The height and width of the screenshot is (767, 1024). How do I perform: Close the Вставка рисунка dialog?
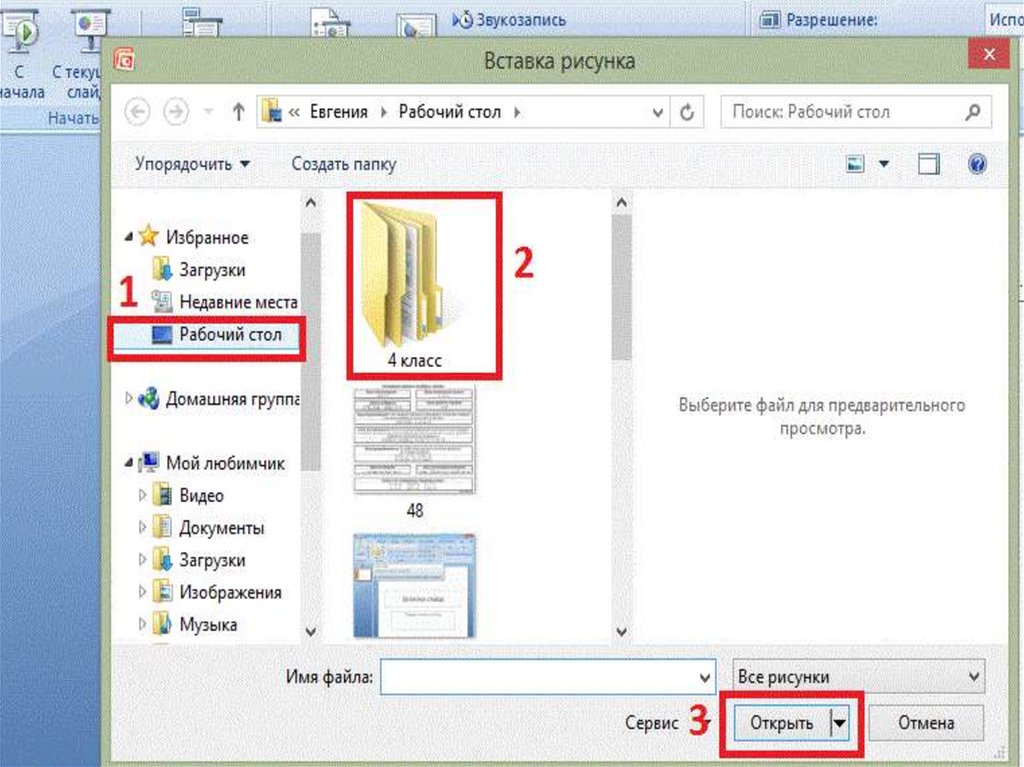pos(989,54)
